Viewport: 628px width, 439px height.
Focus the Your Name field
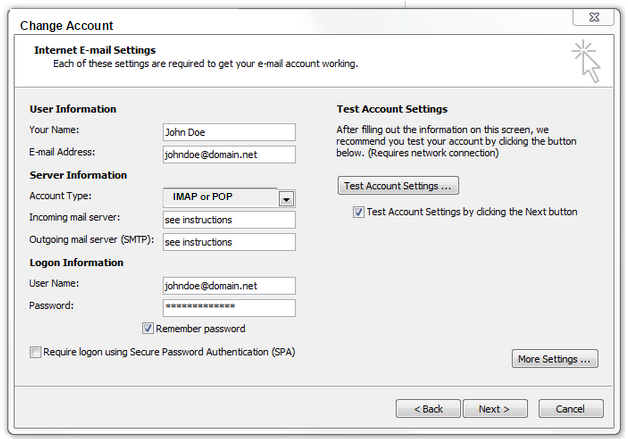(229, 132)
